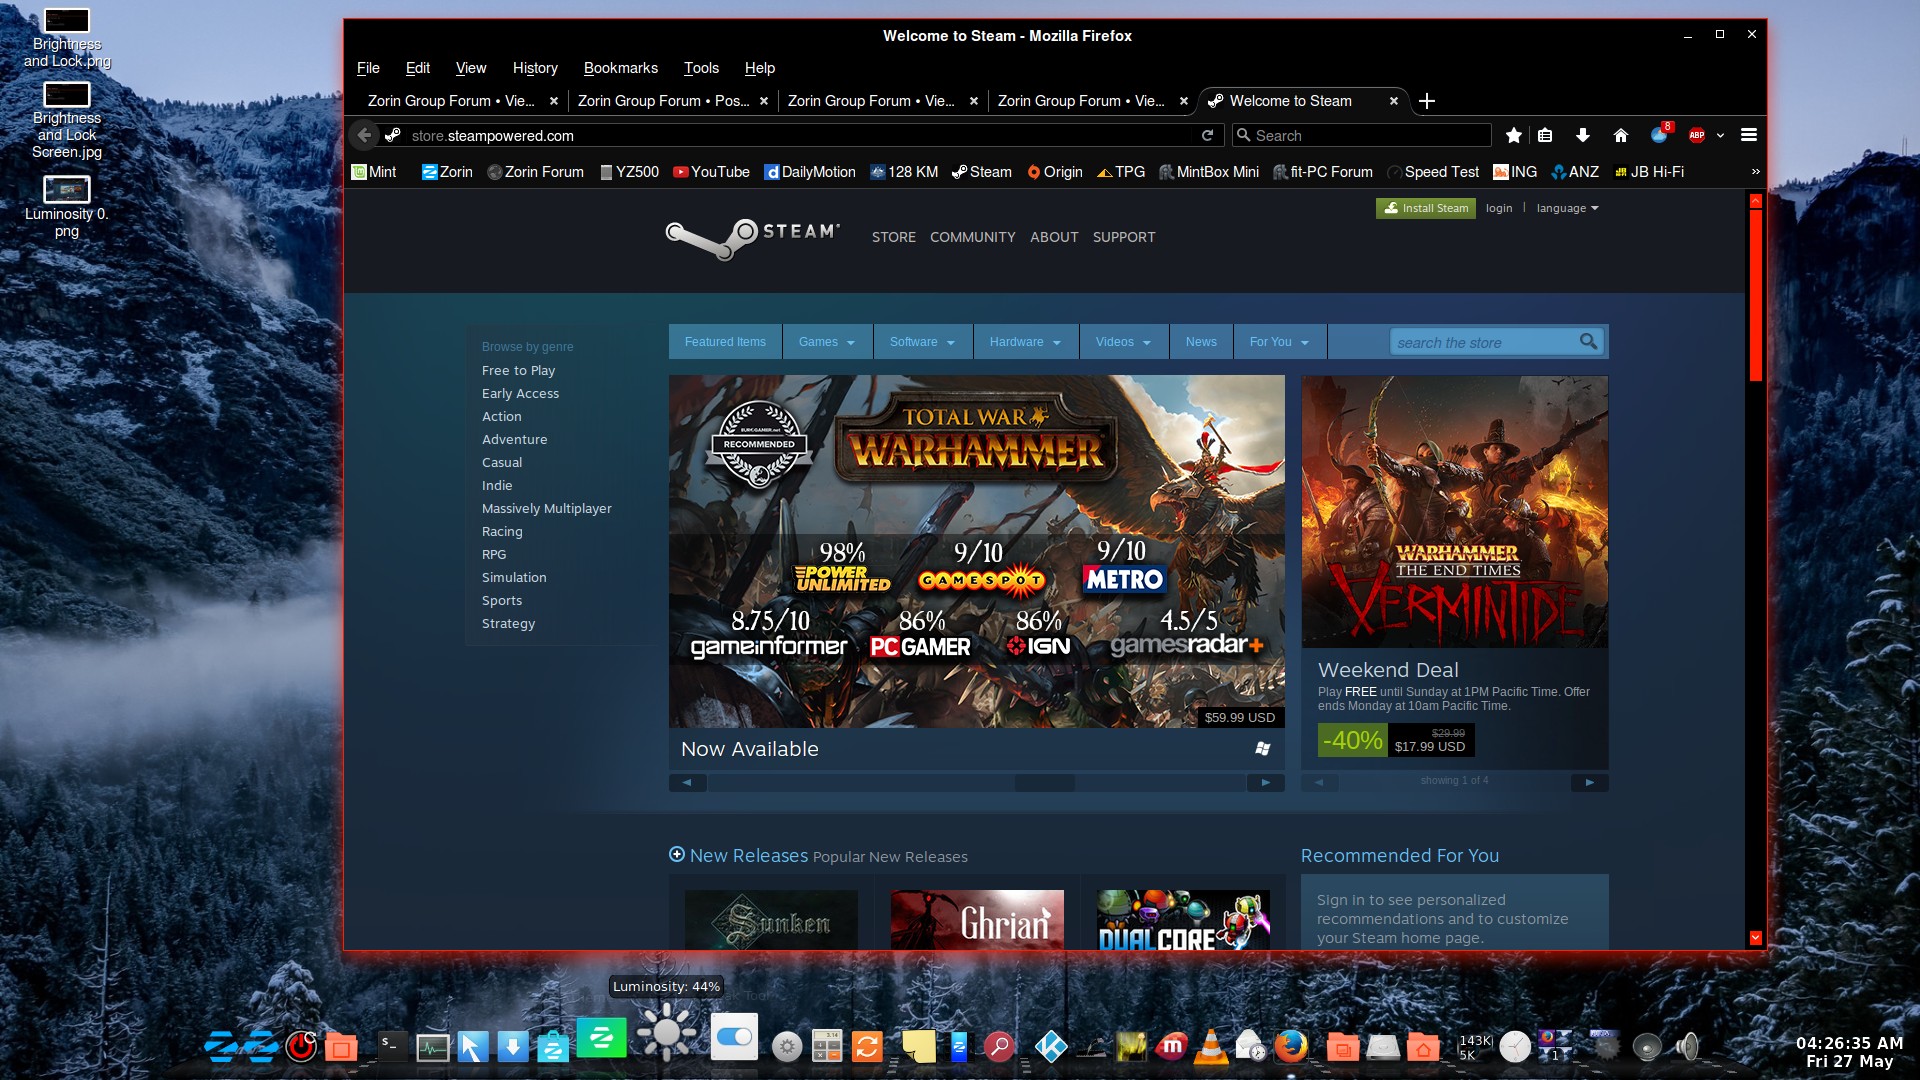Screen dimensions: 1920x1080
Task: Click the store search magnifier icon
Action: coord(1587,342)
